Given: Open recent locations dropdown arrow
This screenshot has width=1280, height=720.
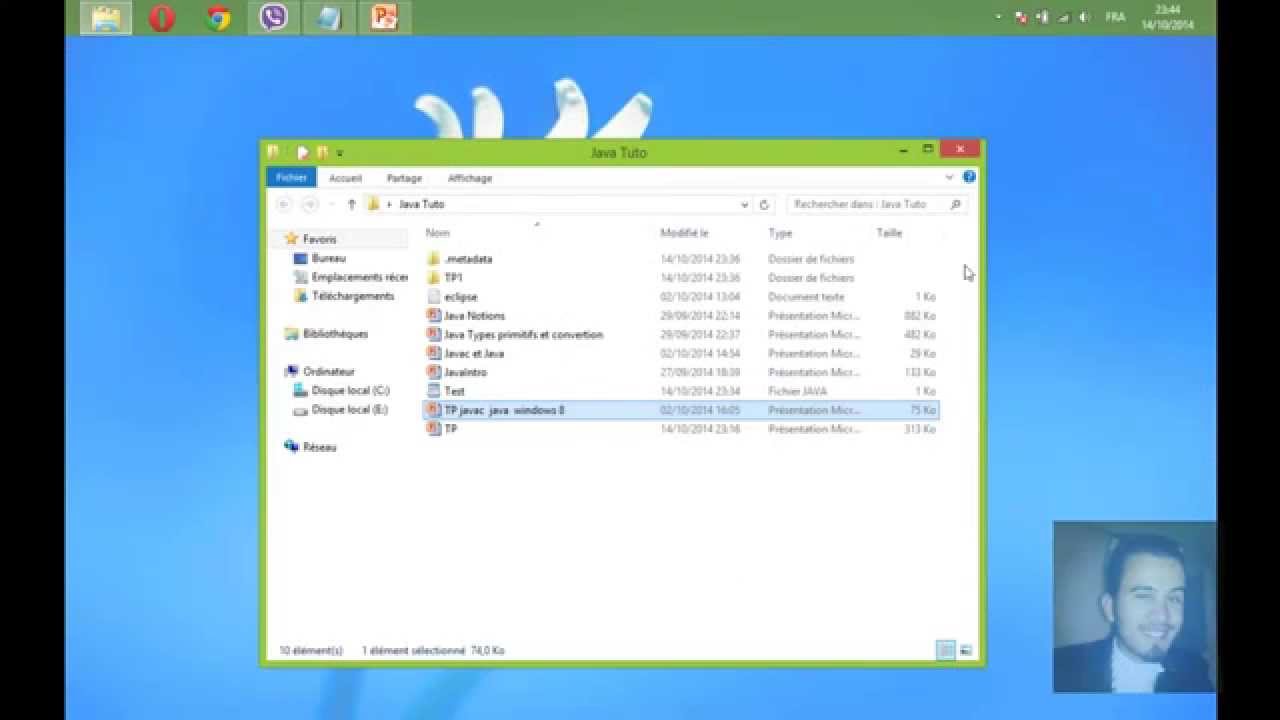Looking at the screenshot, I should point(331,204).
